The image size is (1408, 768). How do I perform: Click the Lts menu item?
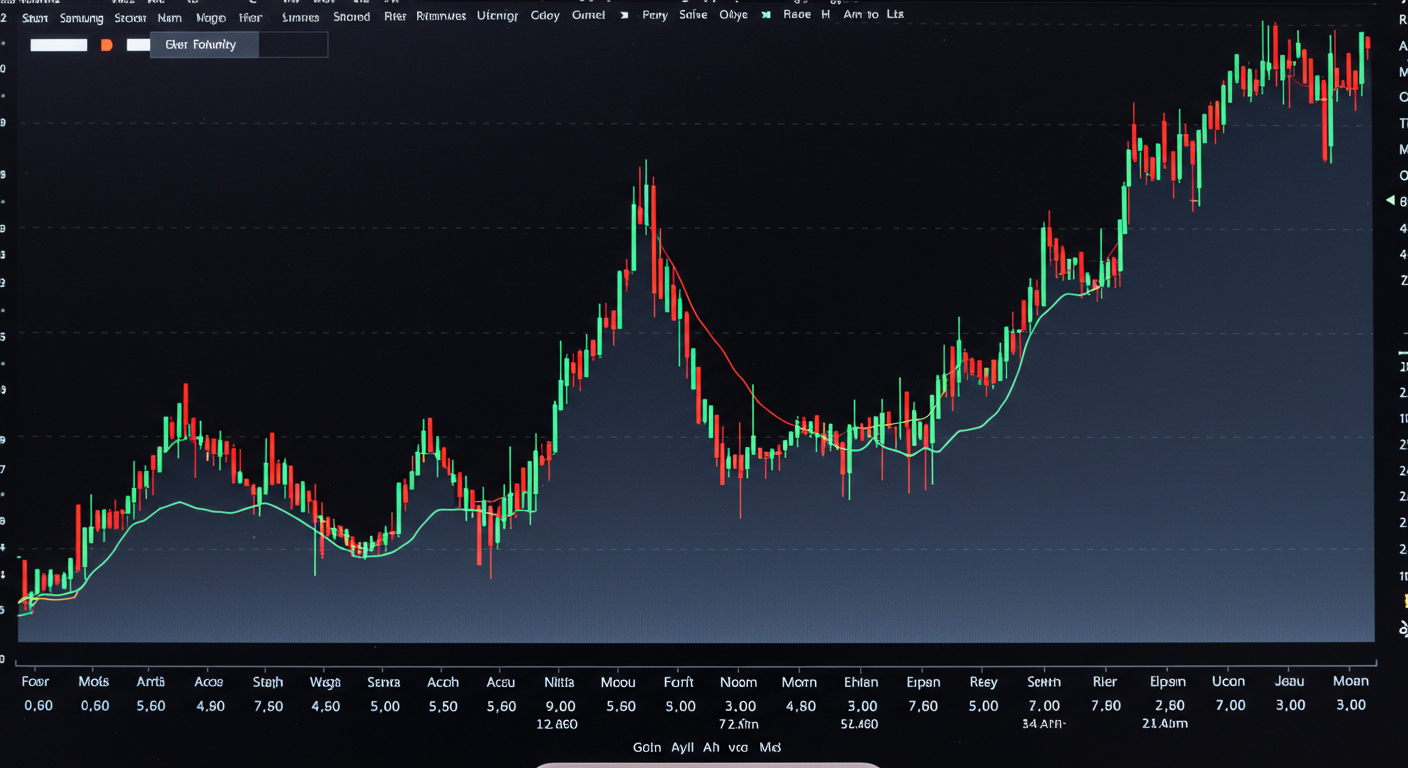click(895, 16)
